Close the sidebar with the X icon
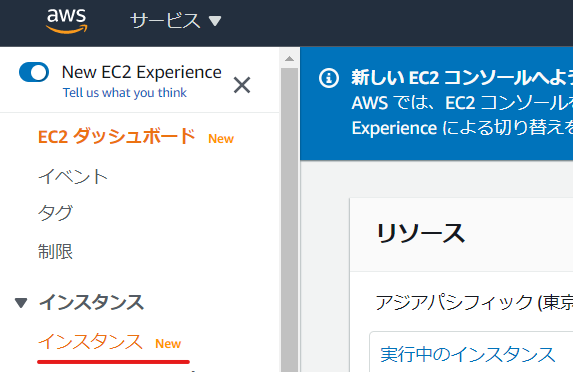 point(242,86)
